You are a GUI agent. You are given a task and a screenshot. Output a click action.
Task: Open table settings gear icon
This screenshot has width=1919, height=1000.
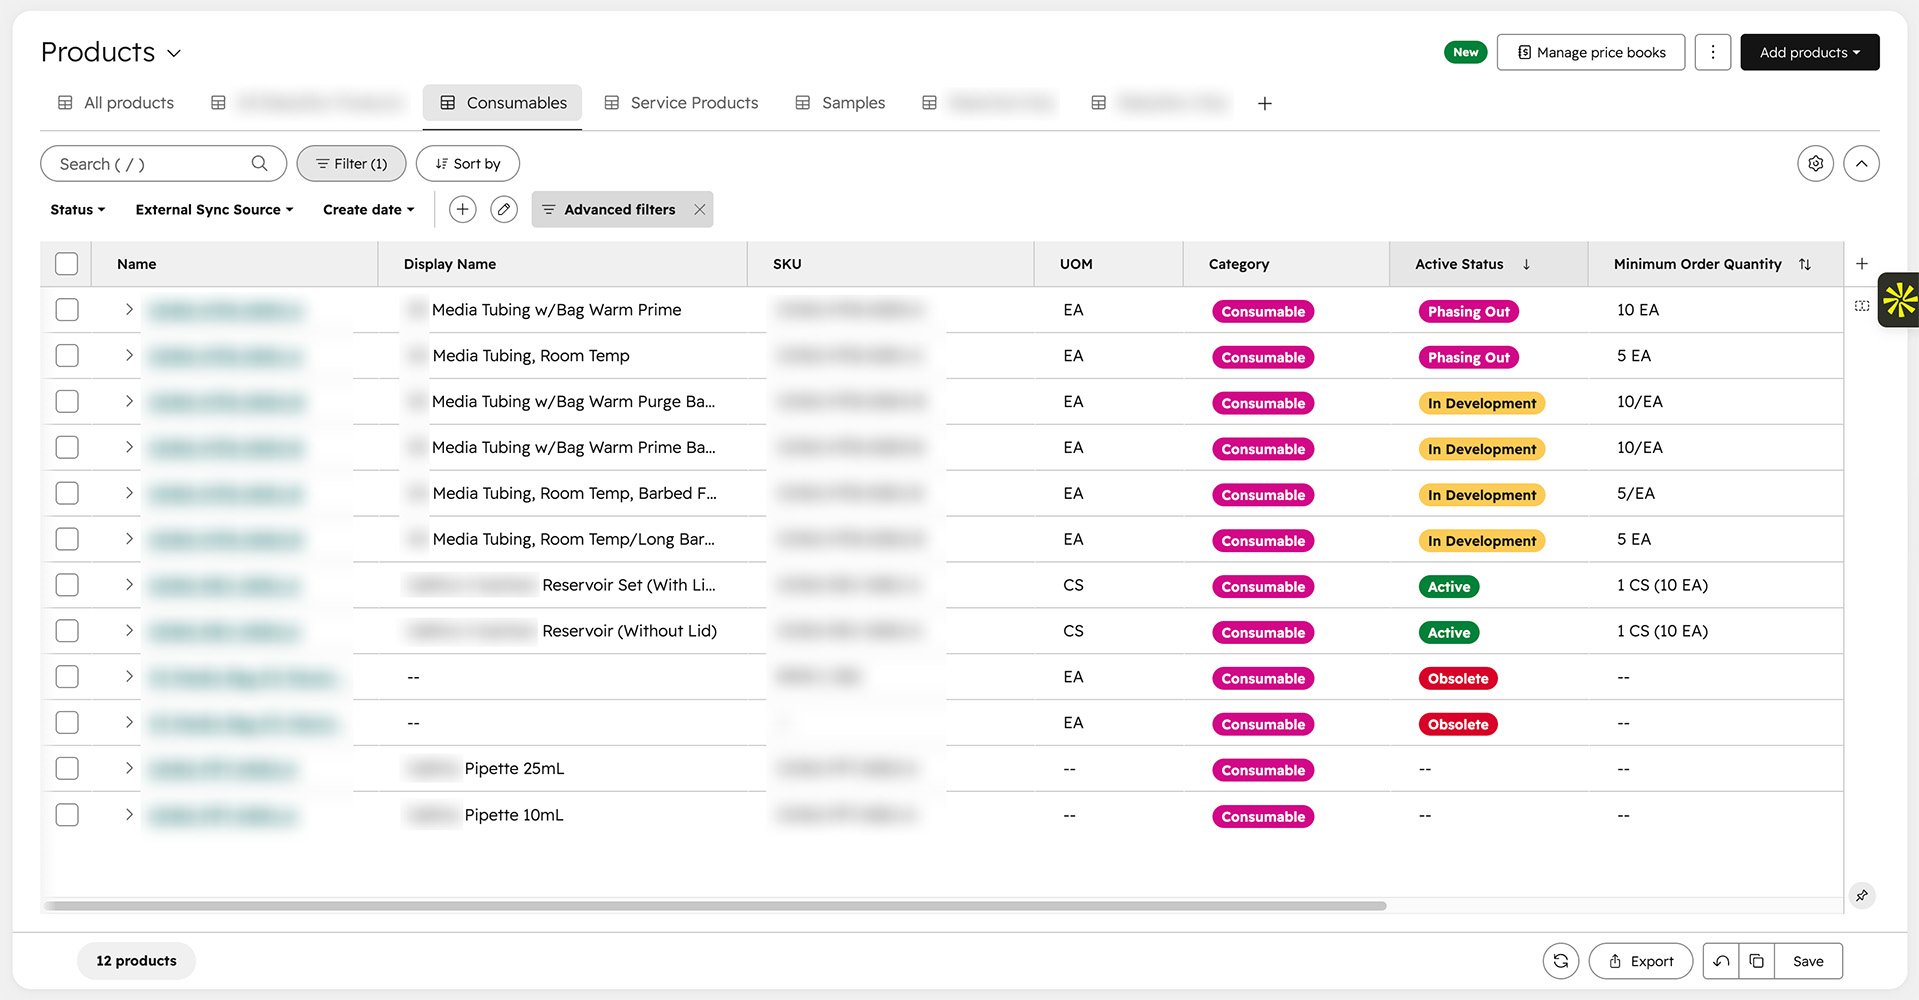click(x=1815, y=163)
